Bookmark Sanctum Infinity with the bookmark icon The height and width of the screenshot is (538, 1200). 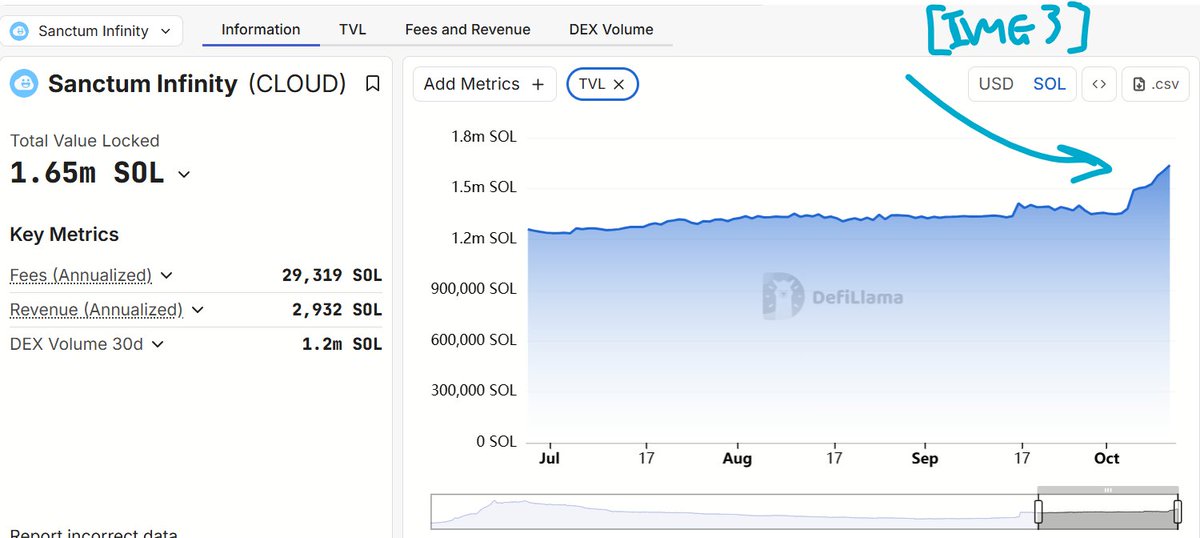[372, 84]
